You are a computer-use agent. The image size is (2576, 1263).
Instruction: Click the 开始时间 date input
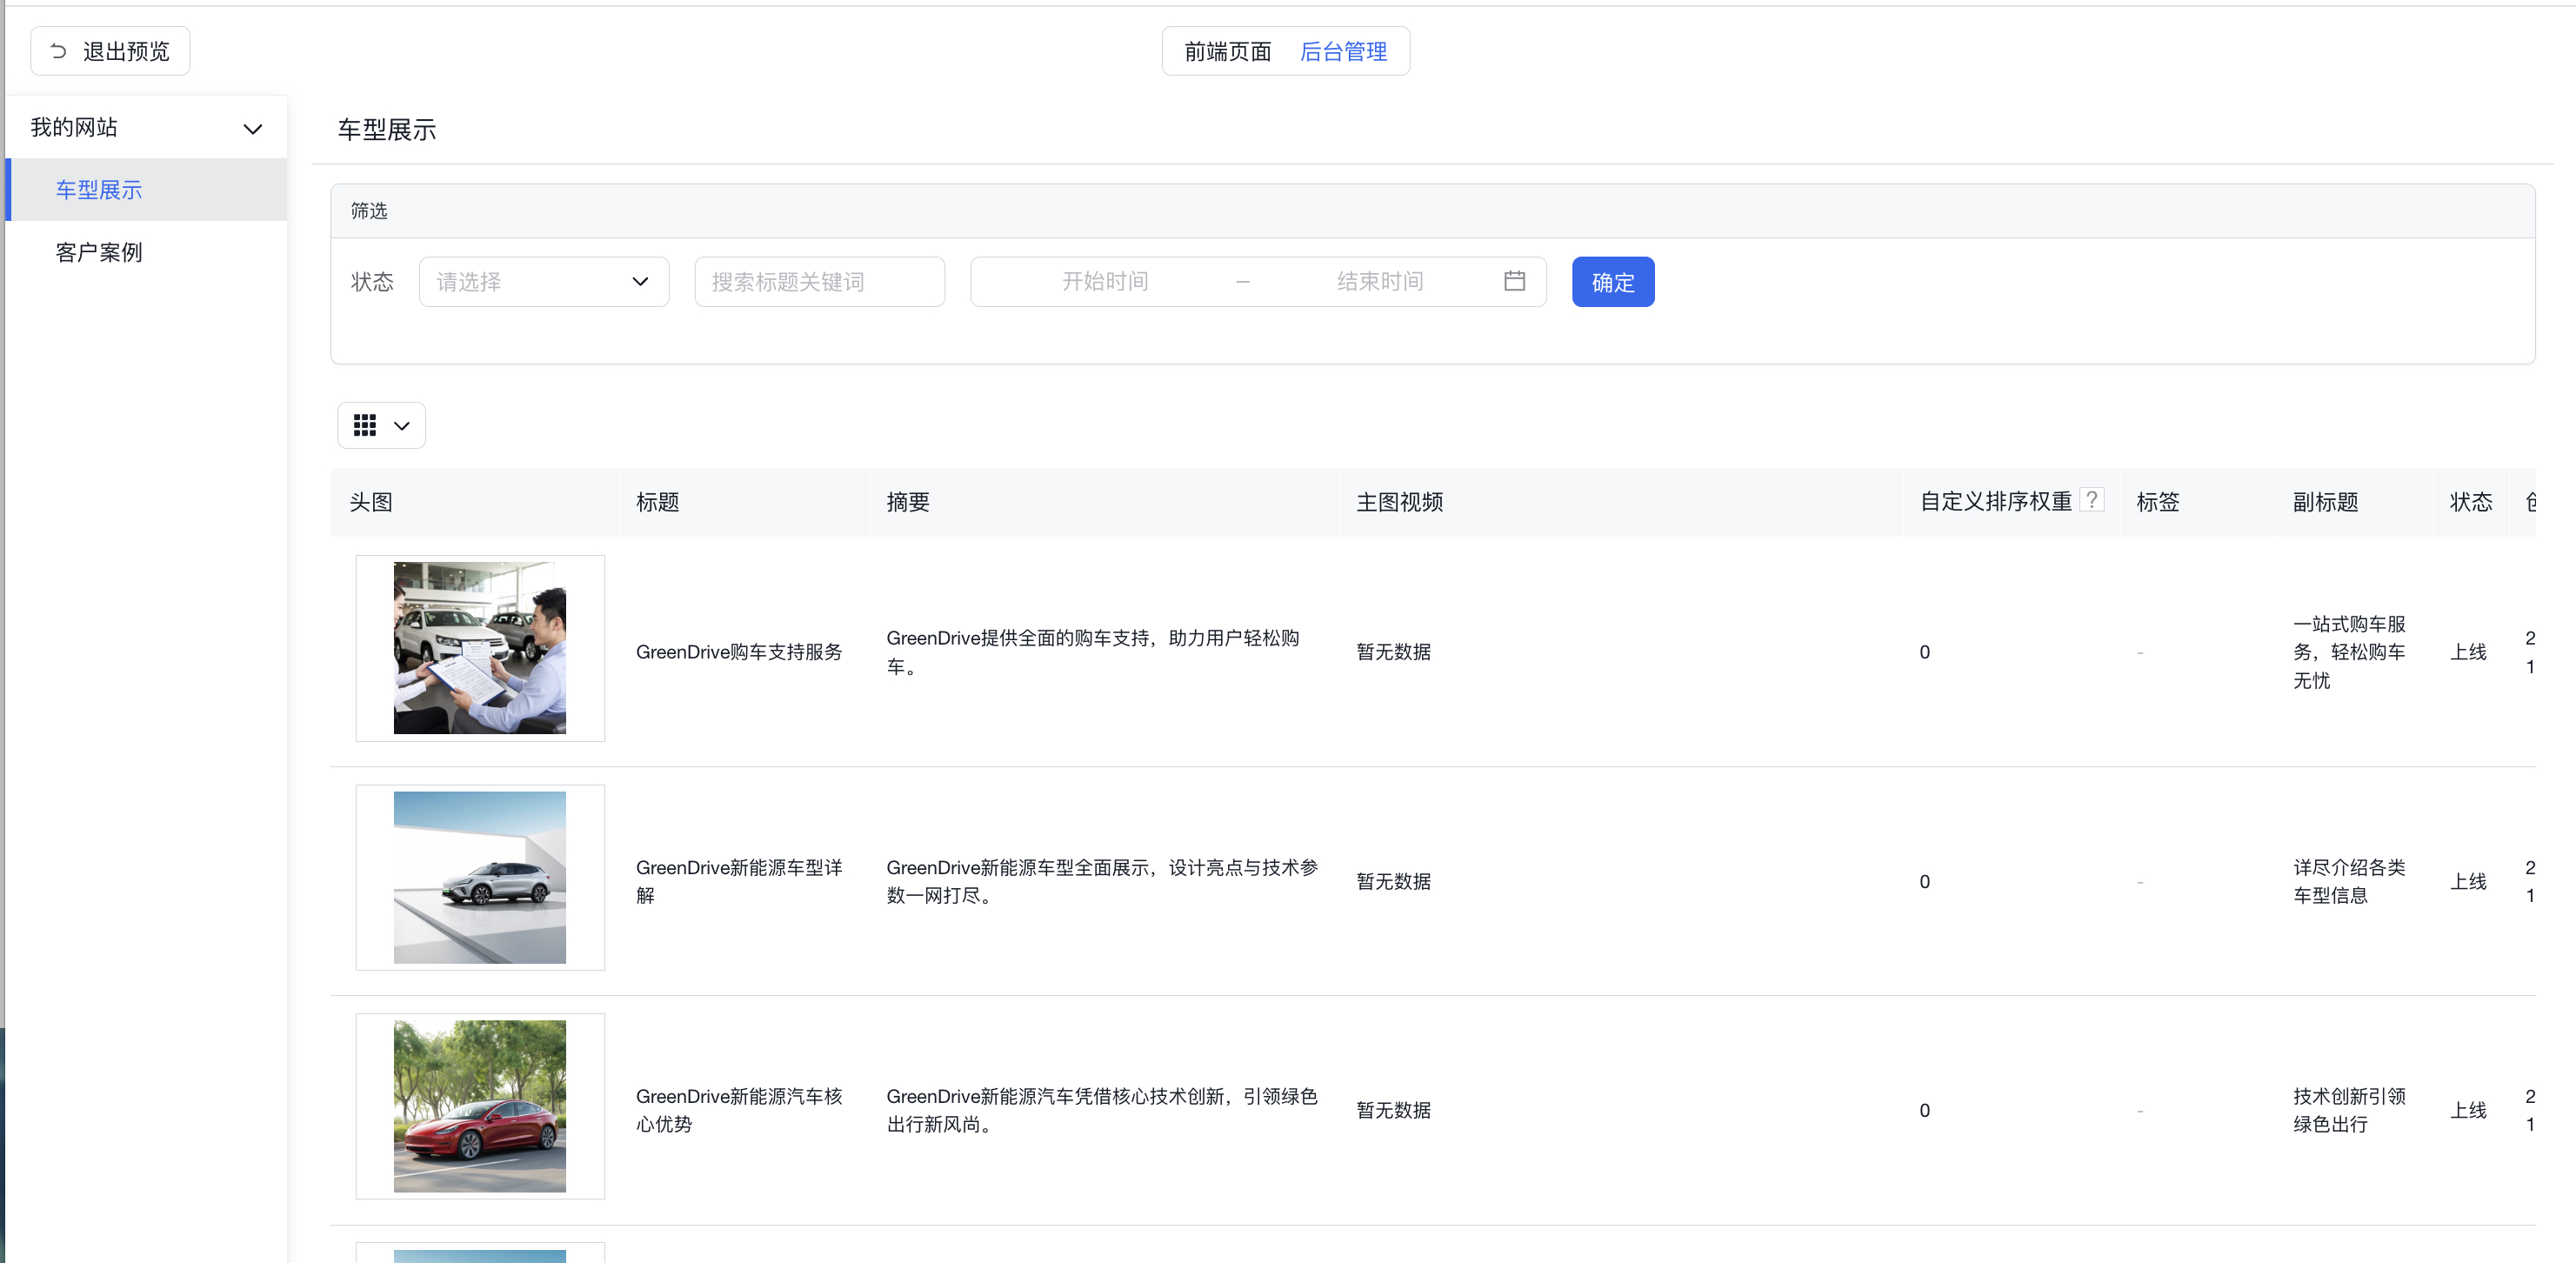pos(1104,281)
